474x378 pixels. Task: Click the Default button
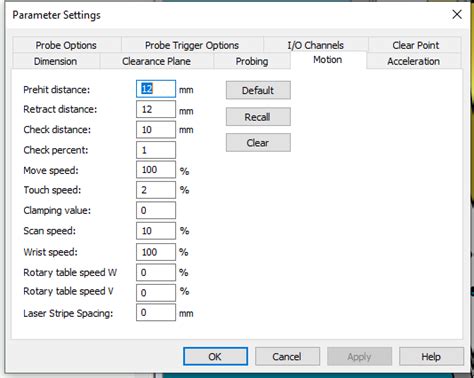258,90
